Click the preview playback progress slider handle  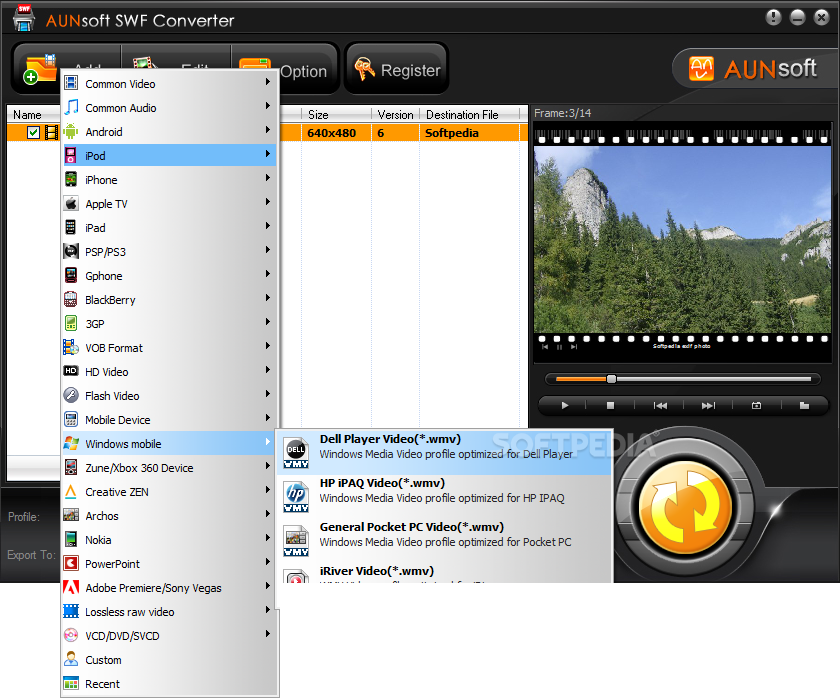[x=611, y=379]
